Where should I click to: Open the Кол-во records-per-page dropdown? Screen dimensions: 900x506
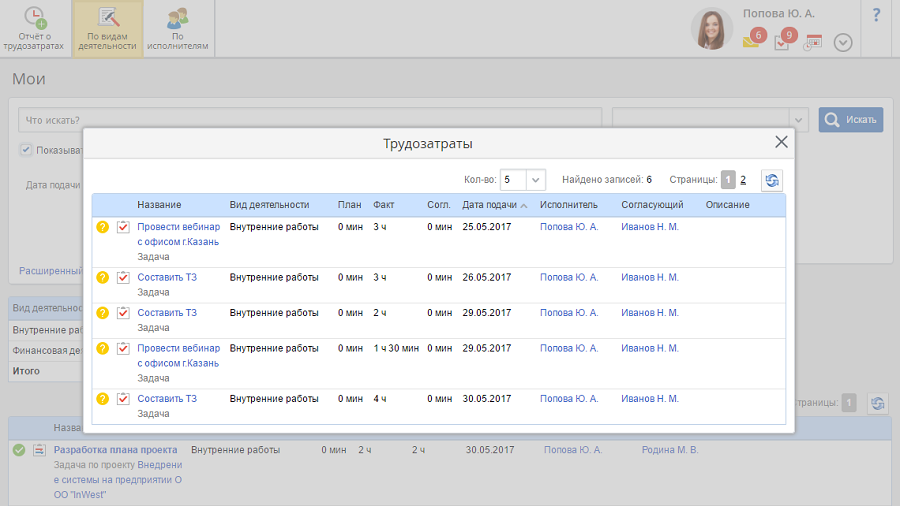click(536, 180)
